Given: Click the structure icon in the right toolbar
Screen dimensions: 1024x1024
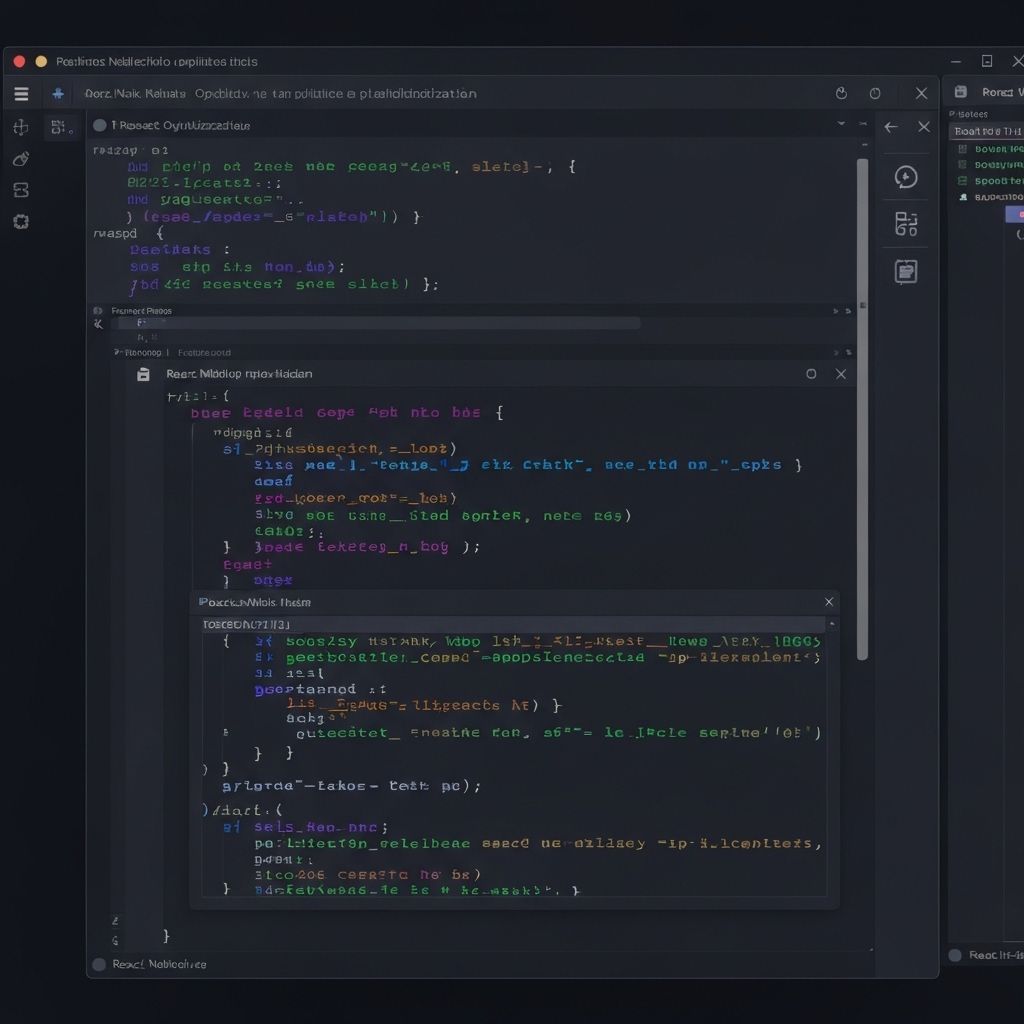Looking at the screenshot, I should pyautogui.click(x=905, y=225).
